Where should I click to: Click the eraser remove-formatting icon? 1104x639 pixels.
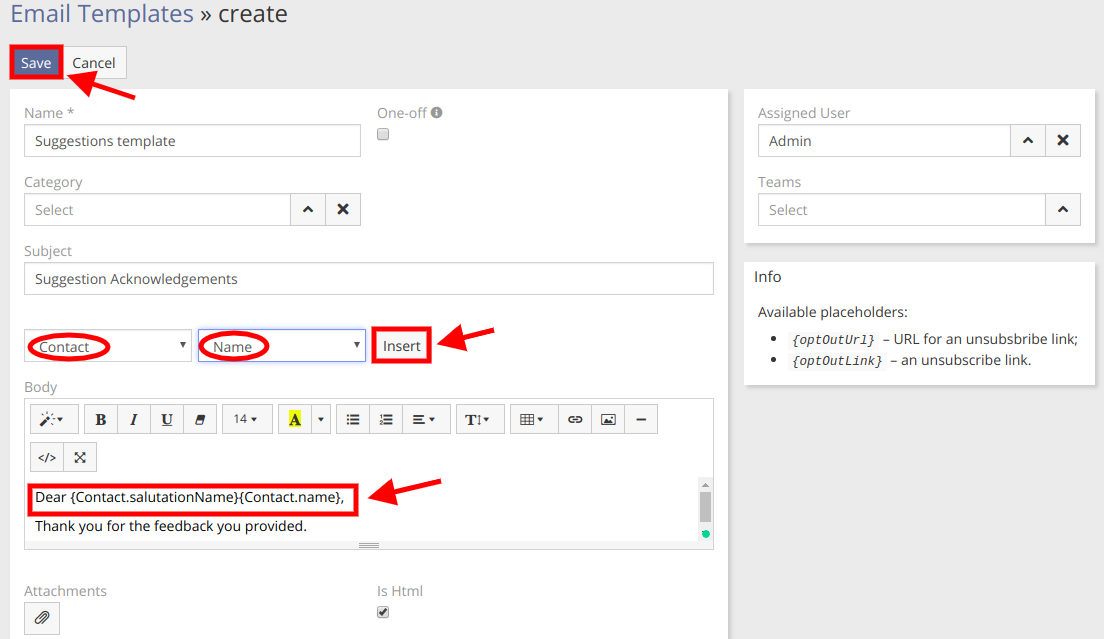click(200, 419)
